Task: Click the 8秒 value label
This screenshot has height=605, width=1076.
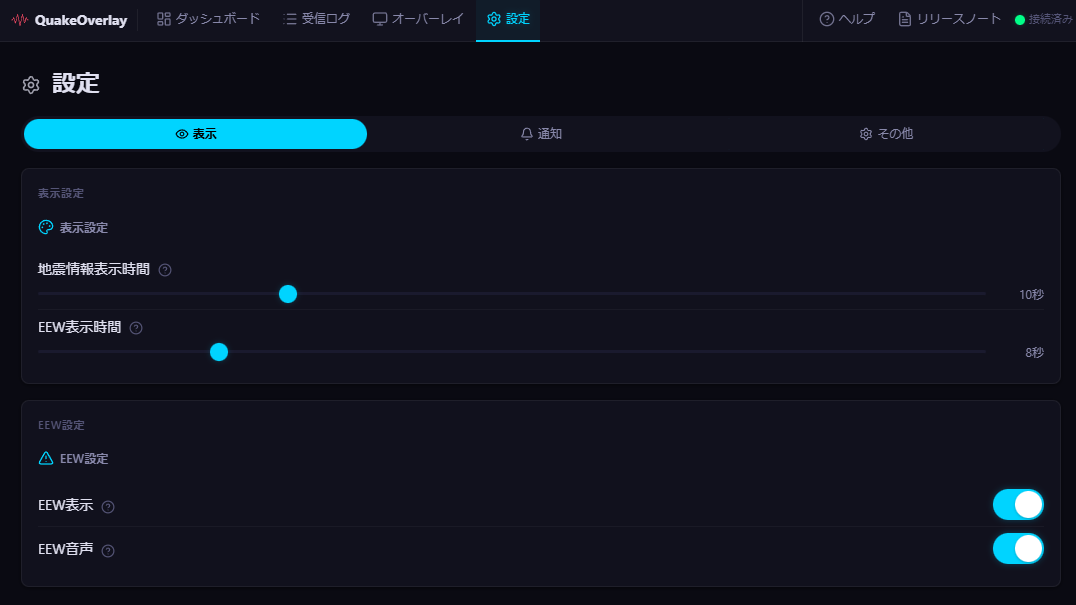Action: click(1035, 353)
